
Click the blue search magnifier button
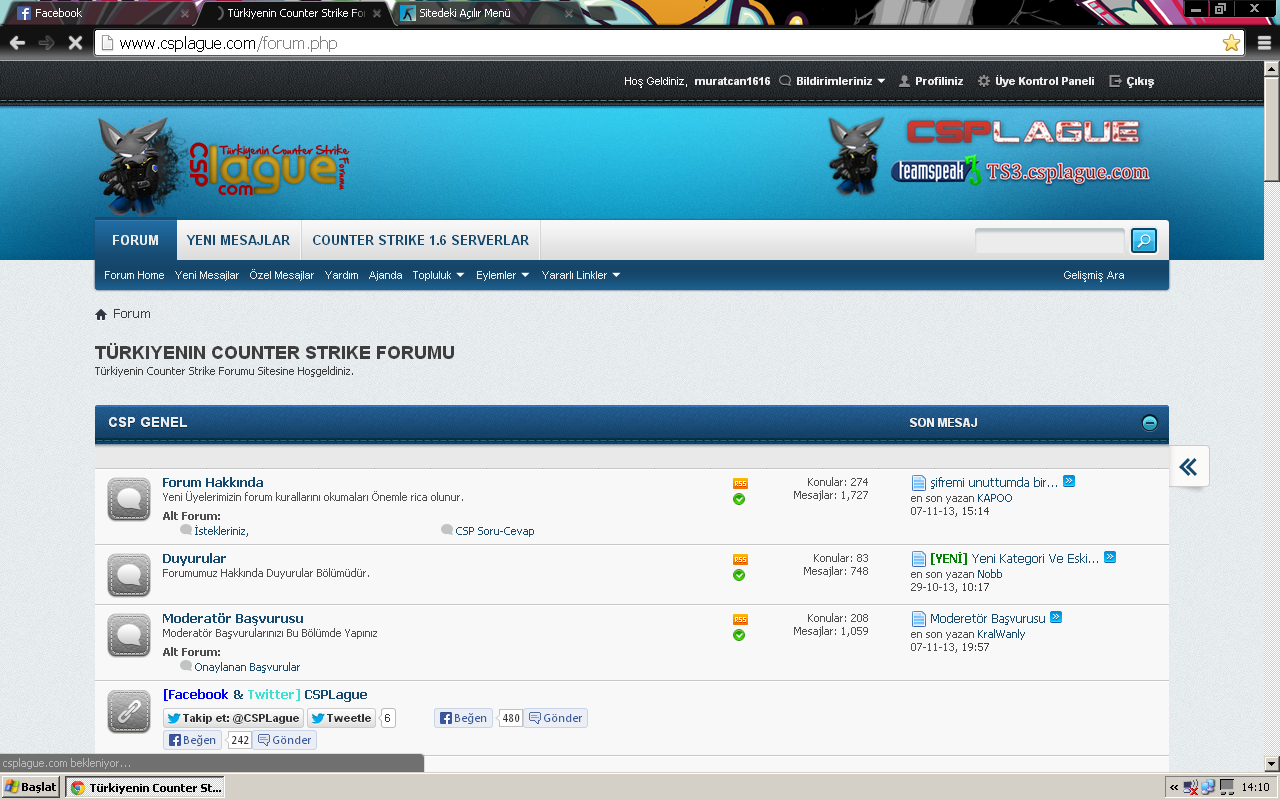[1143, 240]
